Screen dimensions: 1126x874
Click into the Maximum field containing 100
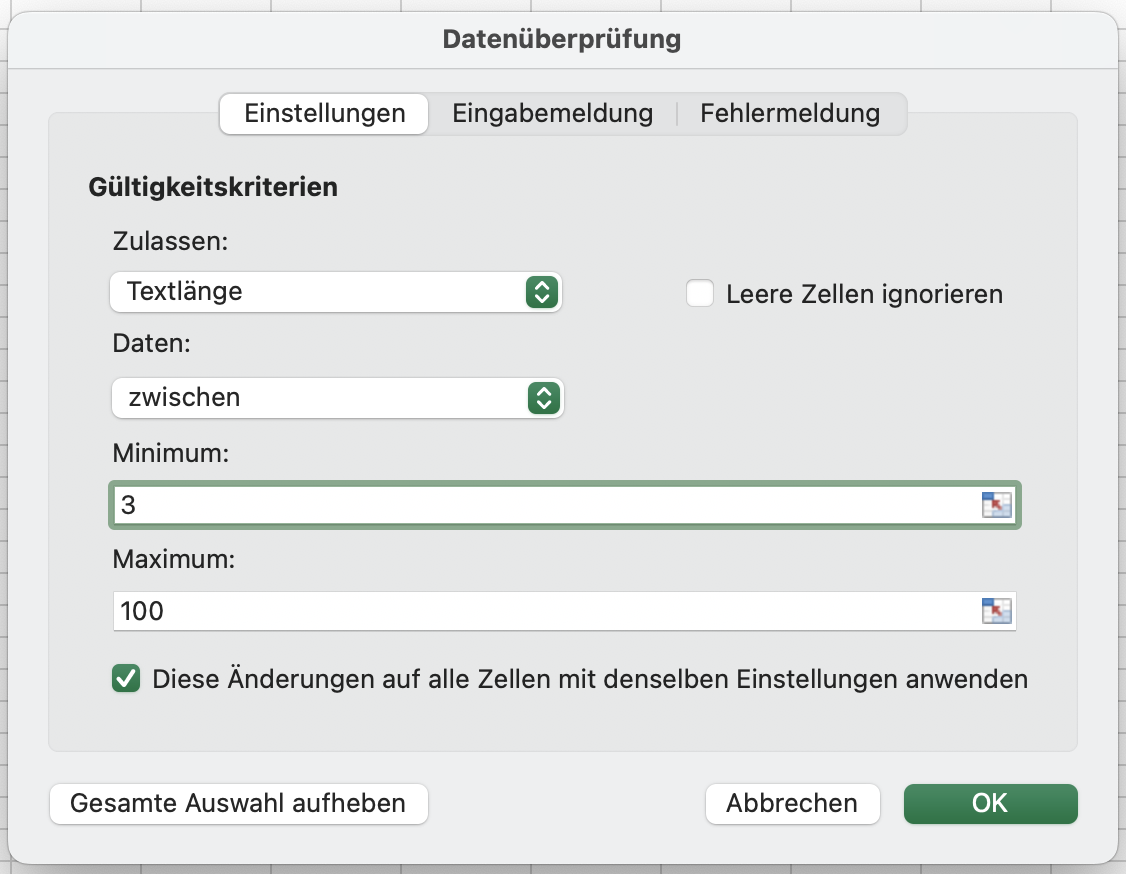540,610
